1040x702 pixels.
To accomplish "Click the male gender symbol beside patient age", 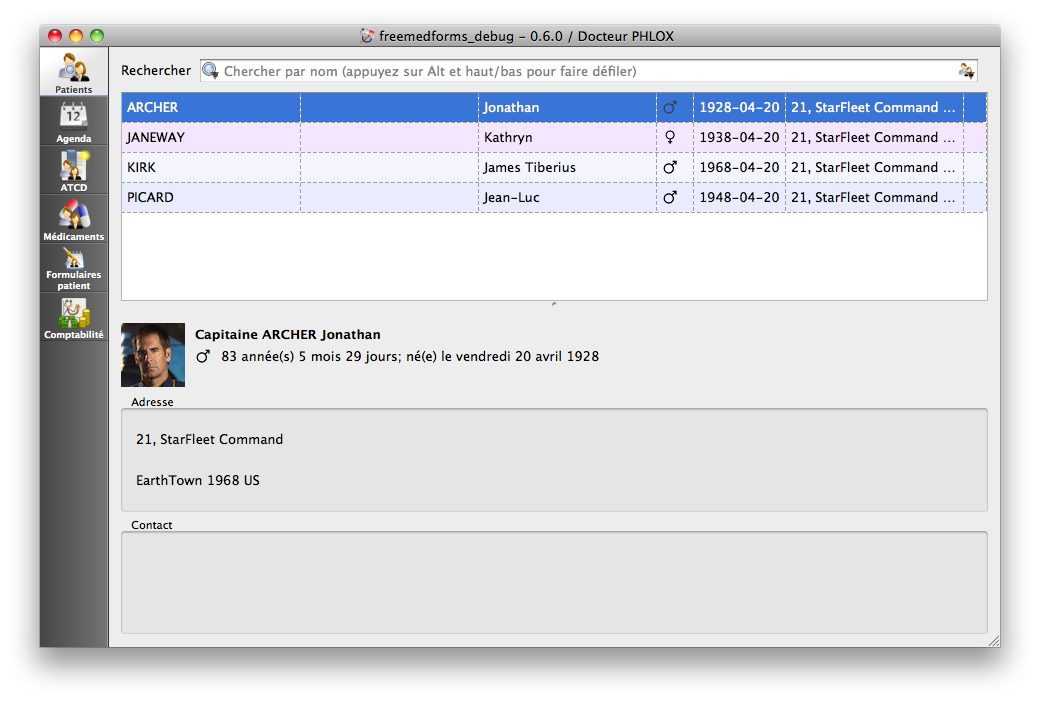I will click(x=203, y=356).
